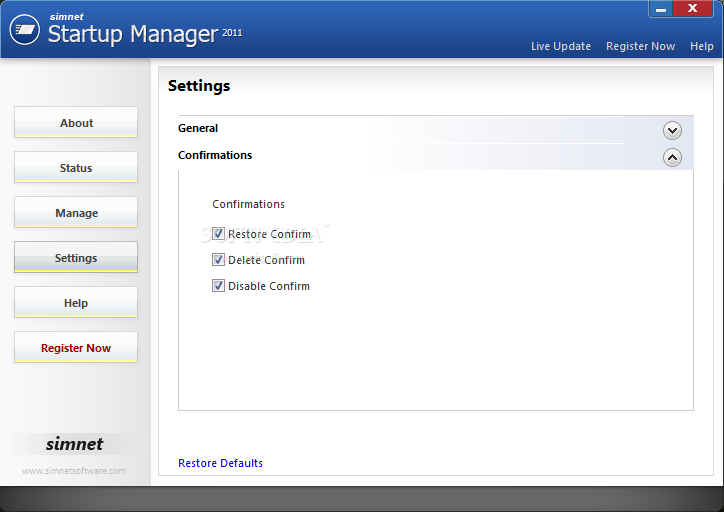Visit www.simnetsoftware.com link
The image size is (724, 512).
[74, 471]
